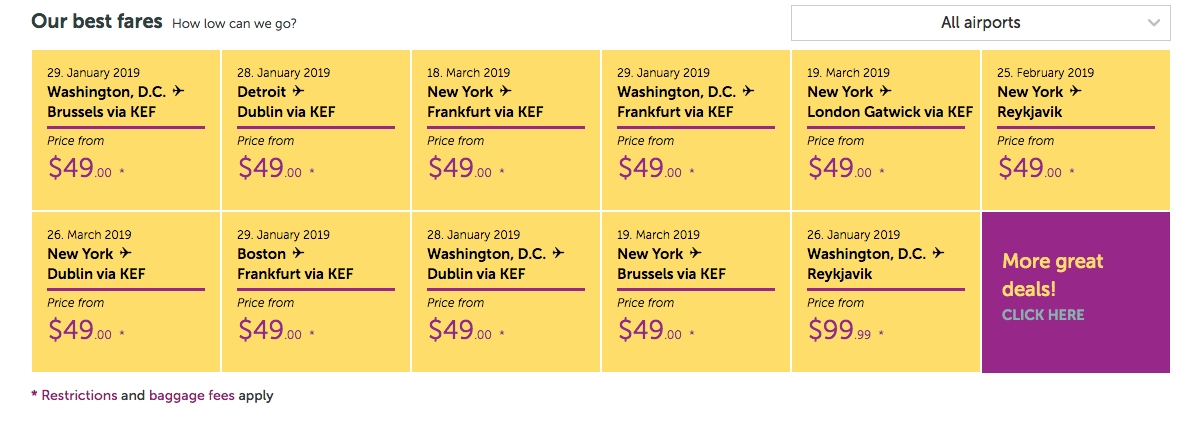The width and height of the screenshot is (1195, 422).
Task: Click the purple More great deals tile
Action: click(x=1075, y=292)
